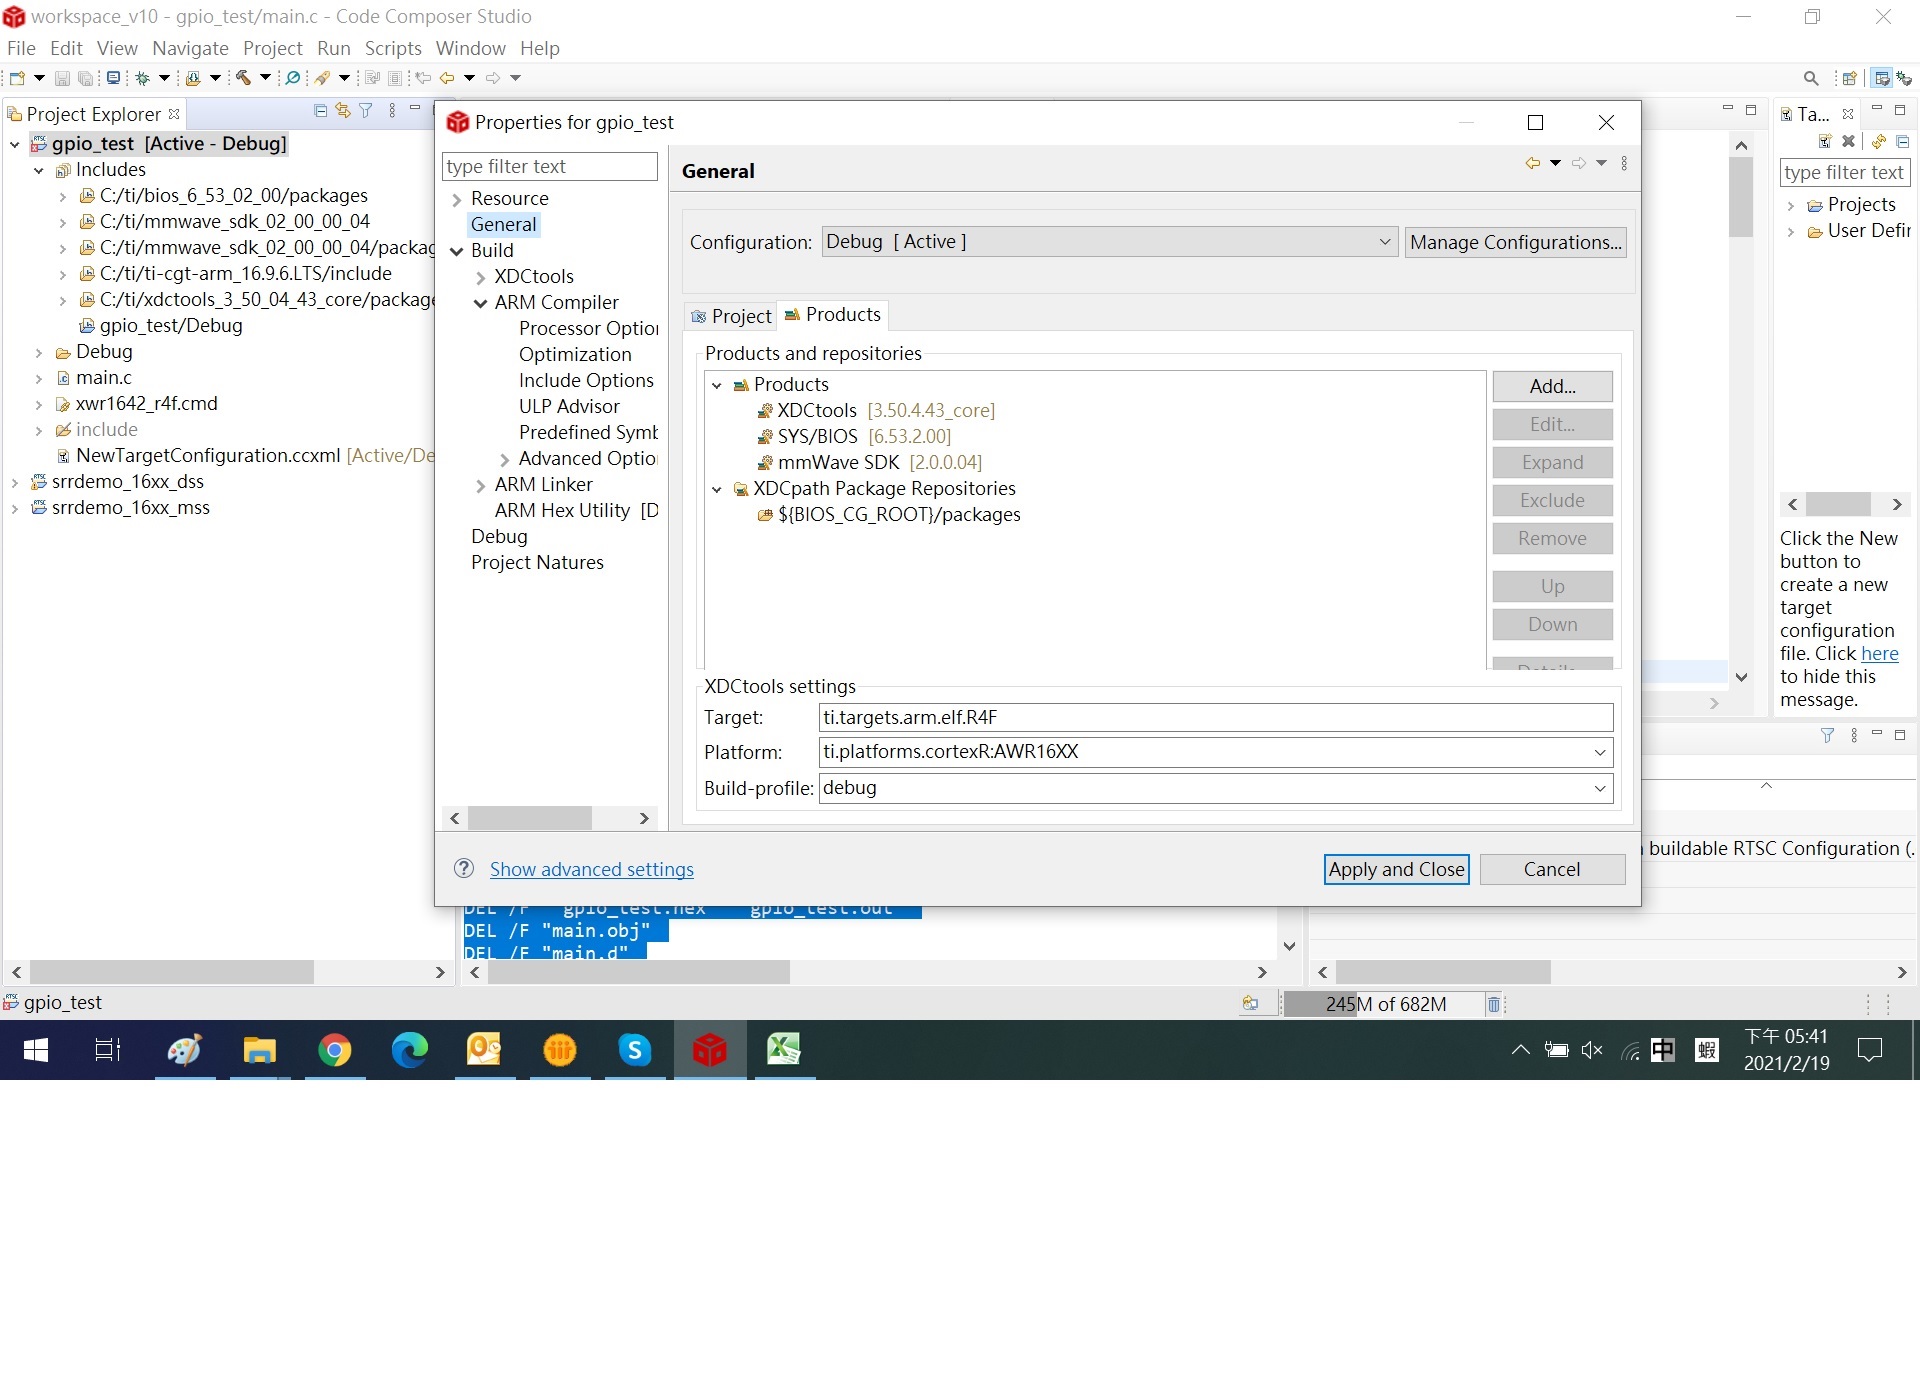Viewport: 1920px width, 1392px height.
Task: Select main.c in Project Explorer
Action: [103, 377]
